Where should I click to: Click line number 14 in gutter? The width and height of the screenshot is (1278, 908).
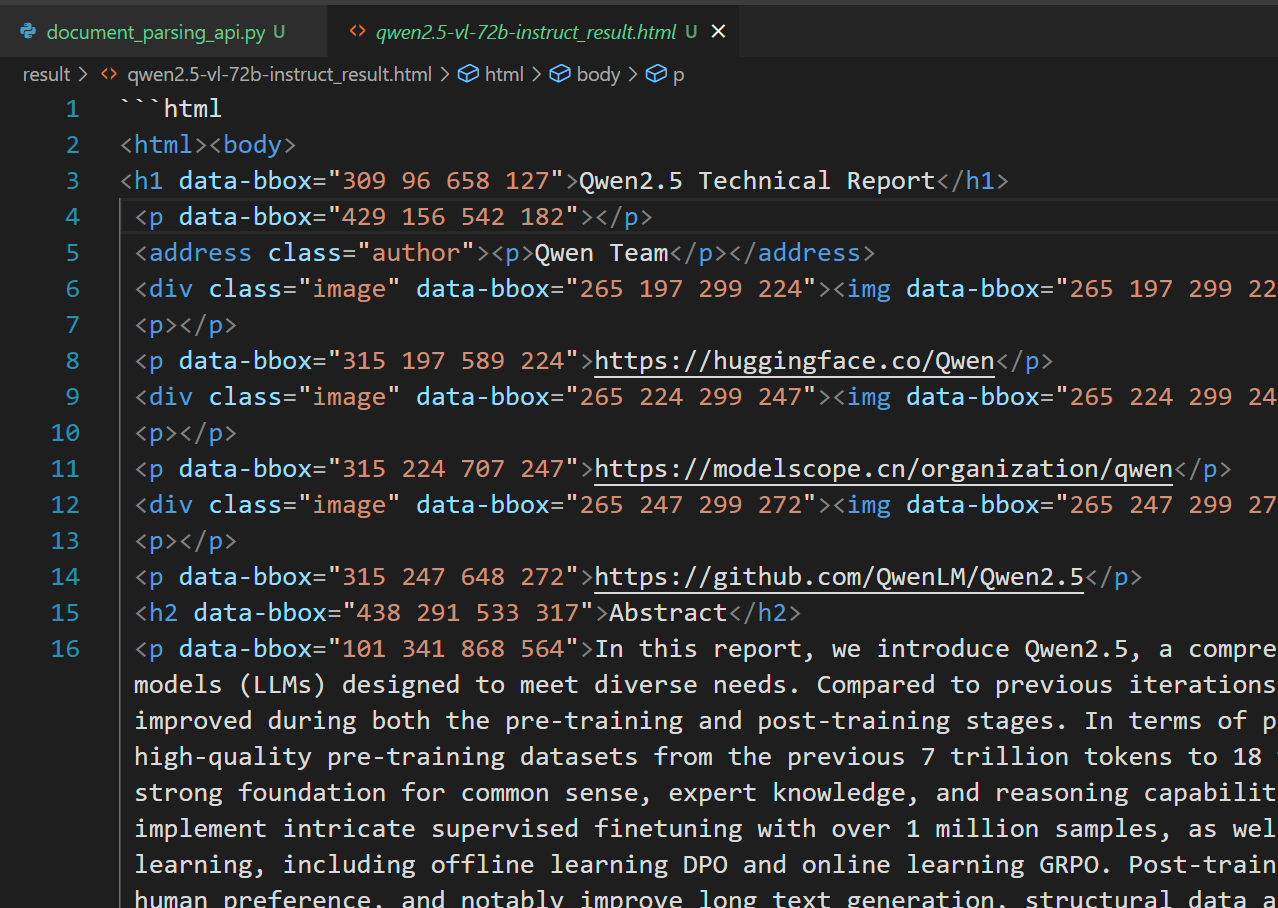[x=65, y=577]
